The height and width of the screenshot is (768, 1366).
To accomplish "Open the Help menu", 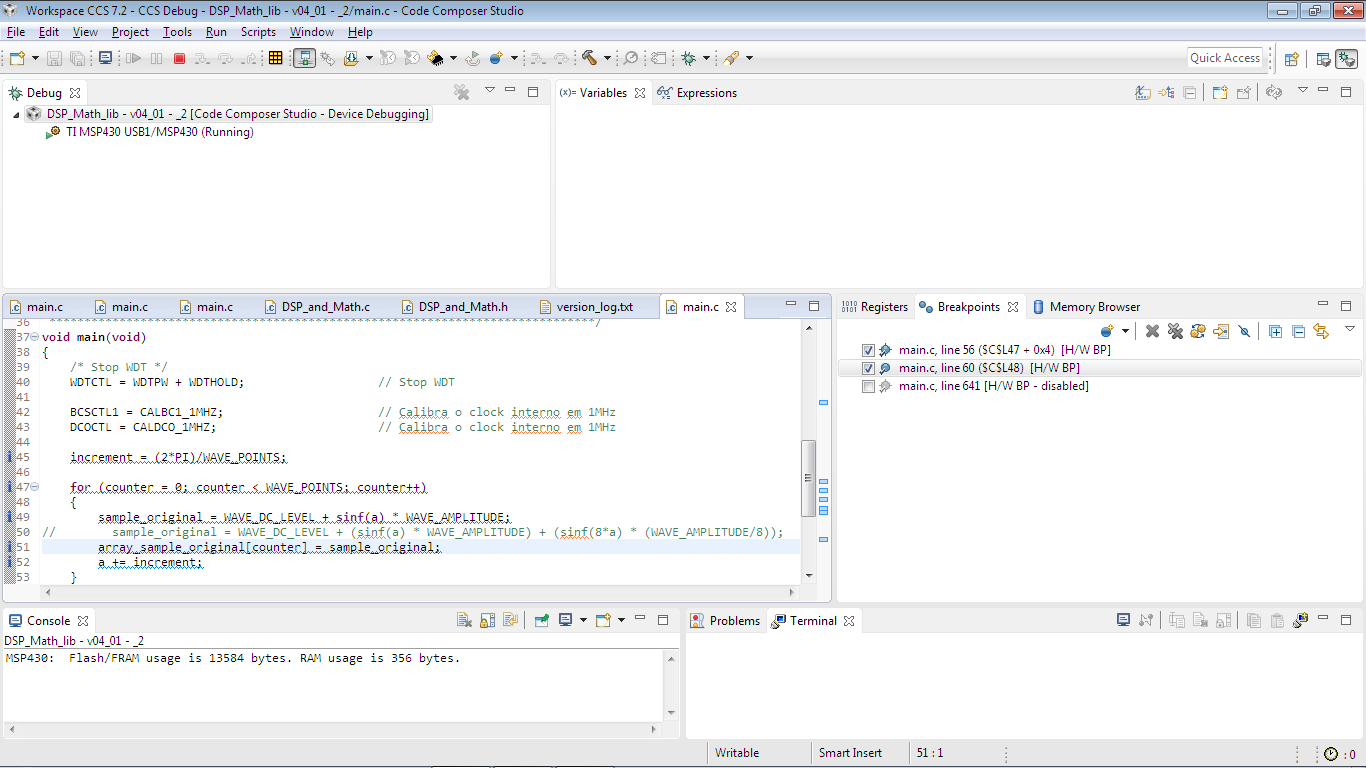I will (360, 32).
